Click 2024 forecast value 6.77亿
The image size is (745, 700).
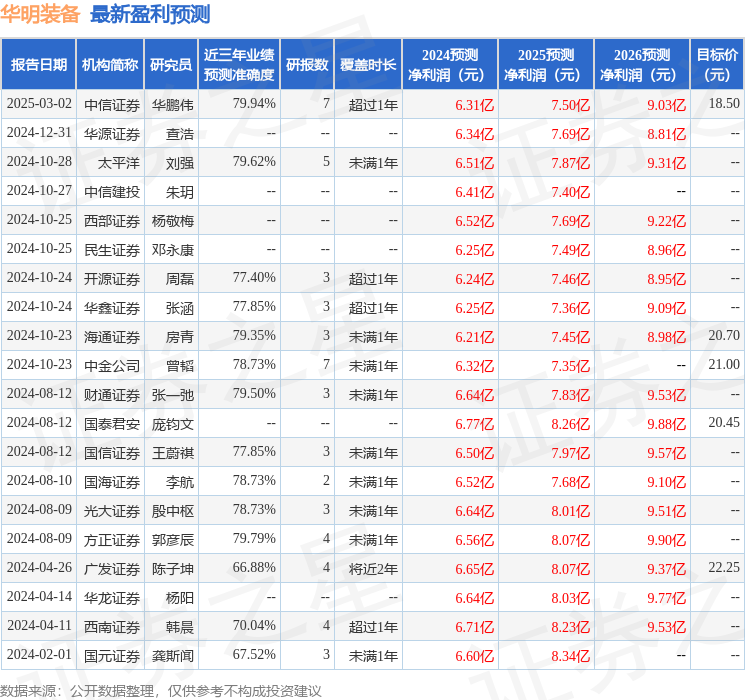(x=474, y=424)
